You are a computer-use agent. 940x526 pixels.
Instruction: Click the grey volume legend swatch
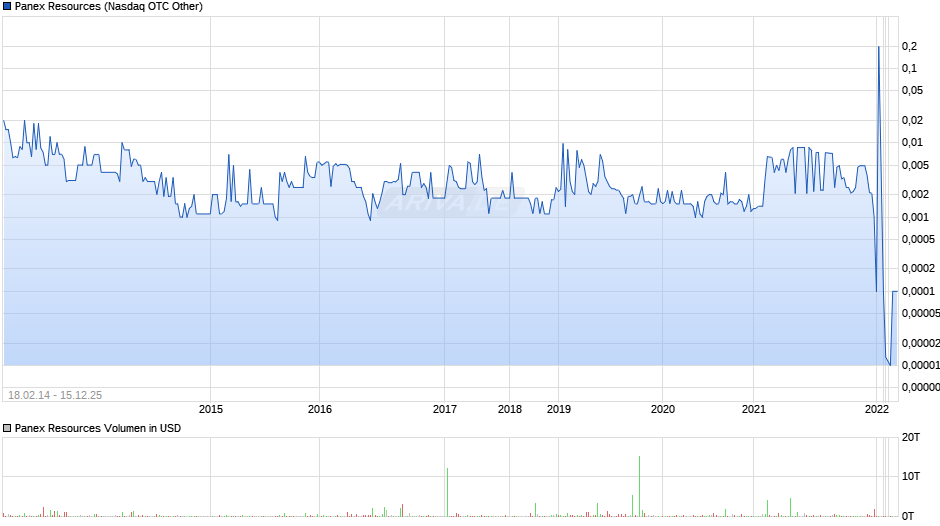coord(7,428)
